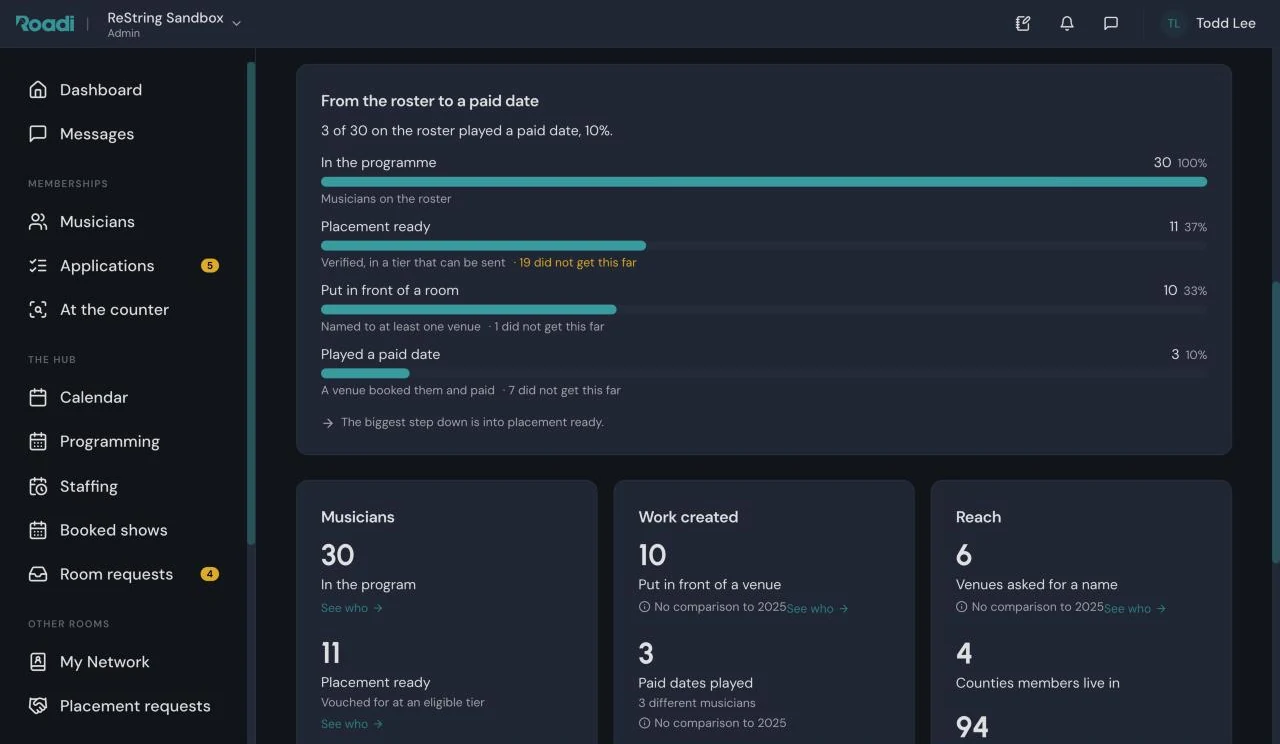Click 'Vouched for at an eligible tier' text
This screenshot has width=1280, height=744.
pos(403,703)
